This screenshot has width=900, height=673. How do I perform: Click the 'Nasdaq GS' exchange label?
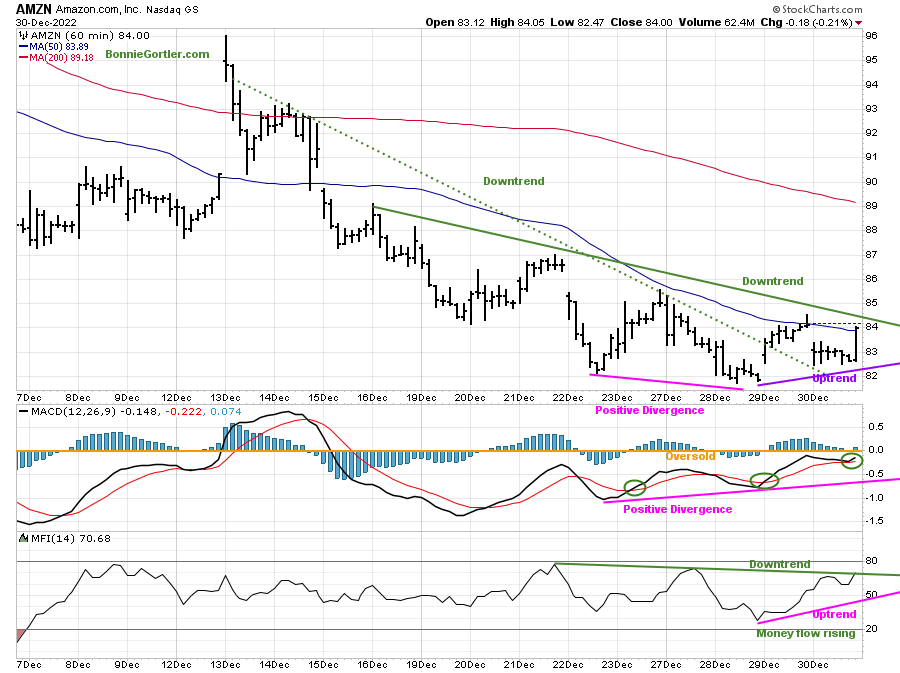(x=172, y=10)
